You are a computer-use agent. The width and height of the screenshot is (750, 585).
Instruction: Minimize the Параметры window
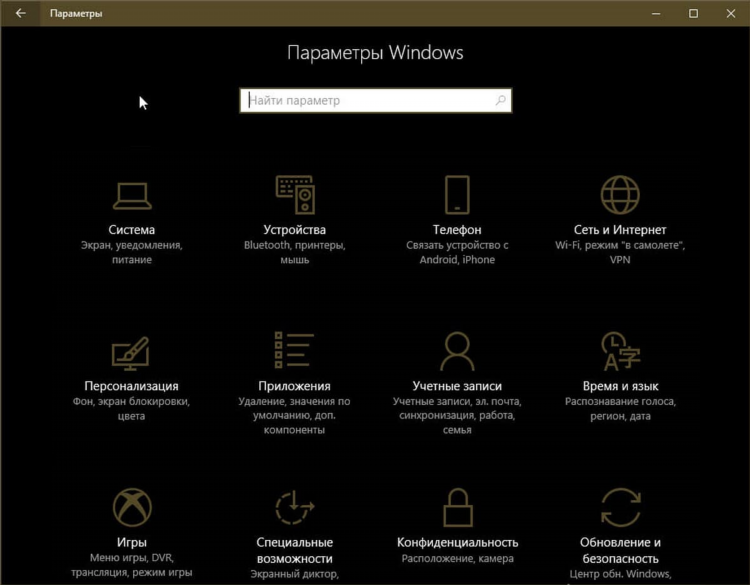(656, 13)
